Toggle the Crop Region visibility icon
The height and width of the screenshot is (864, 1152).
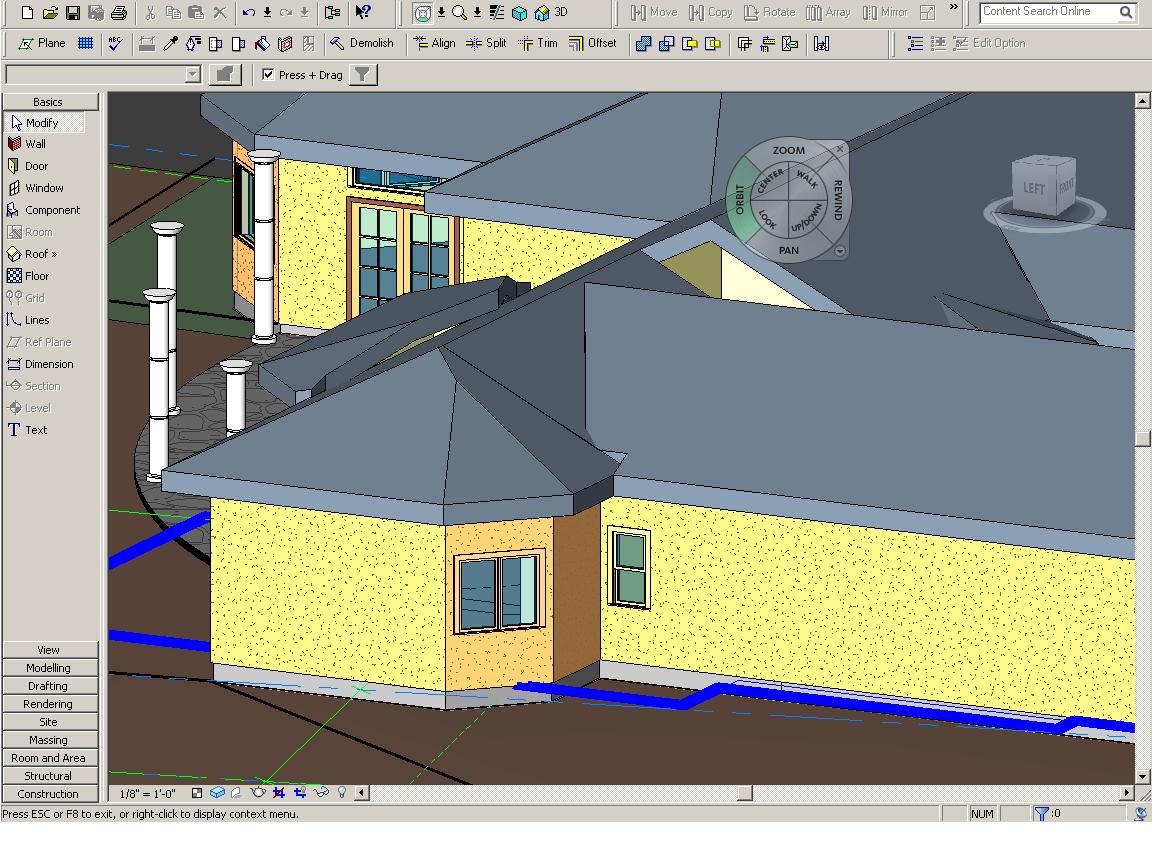[300, 793]
